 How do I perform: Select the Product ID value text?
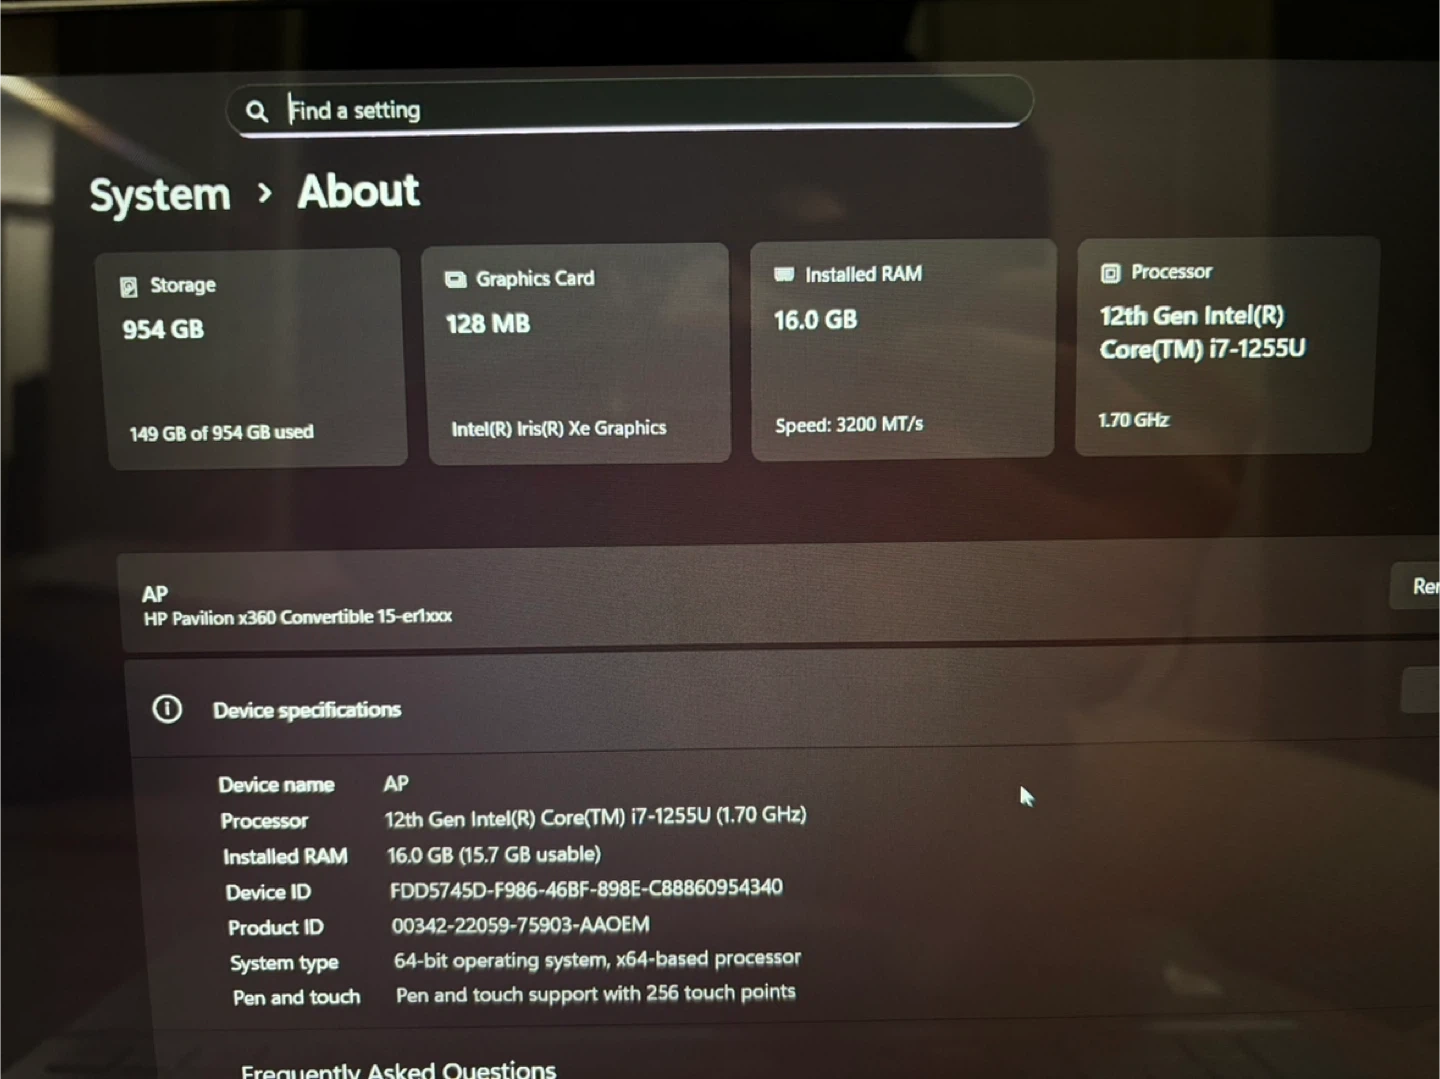point(520,925)
